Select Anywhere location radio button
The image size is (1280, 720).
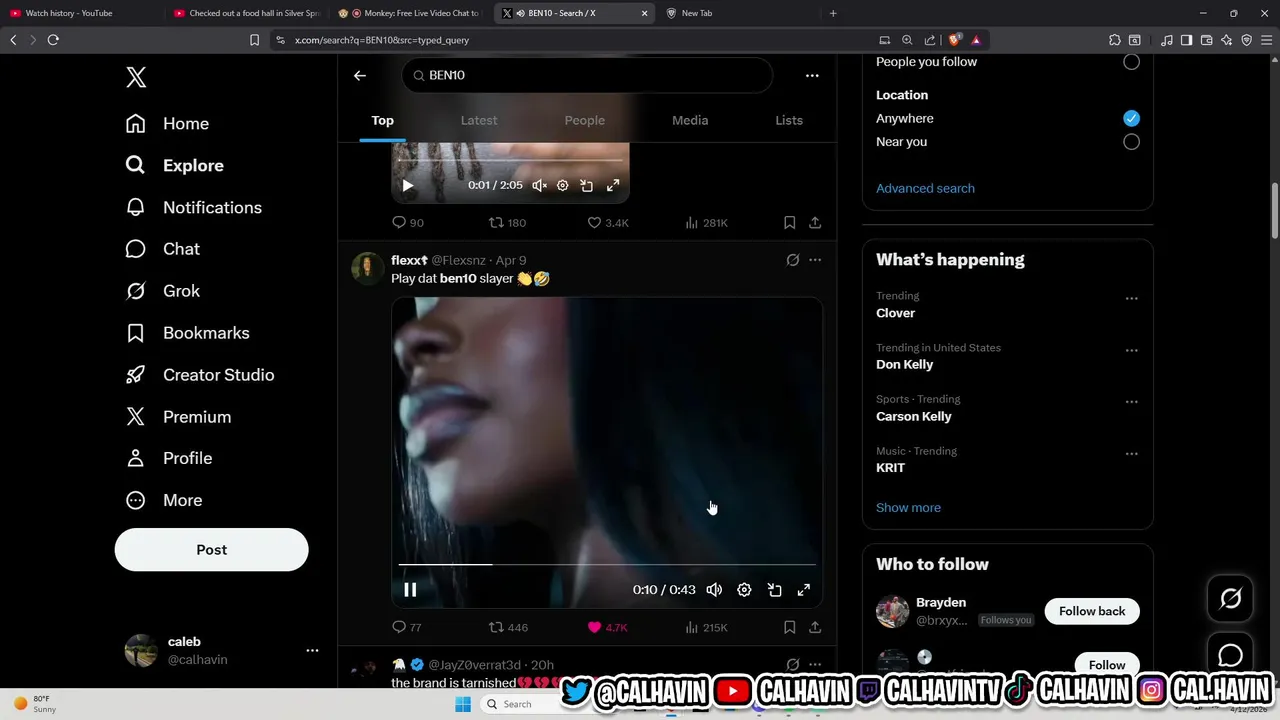coord(1131,118)
